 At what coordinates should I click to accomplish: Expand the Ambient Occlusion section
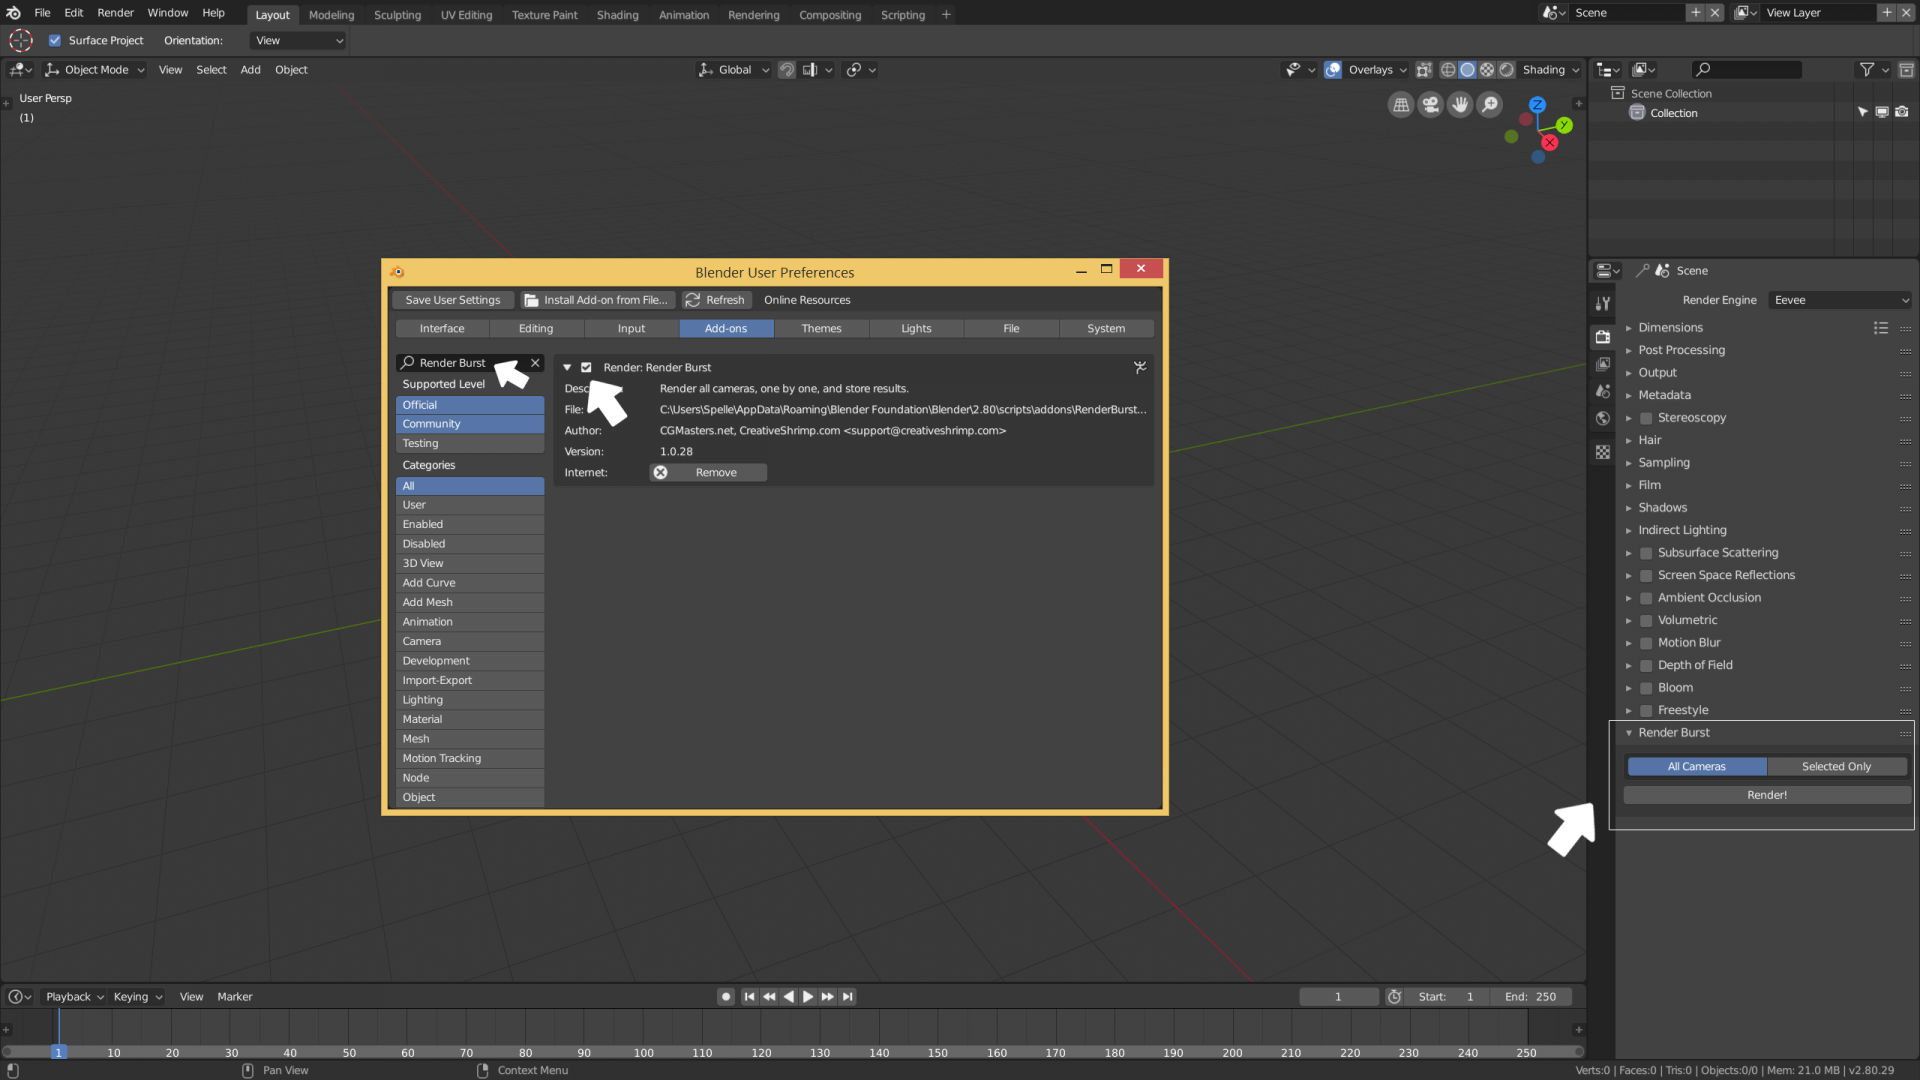(x=1628, y=597)
